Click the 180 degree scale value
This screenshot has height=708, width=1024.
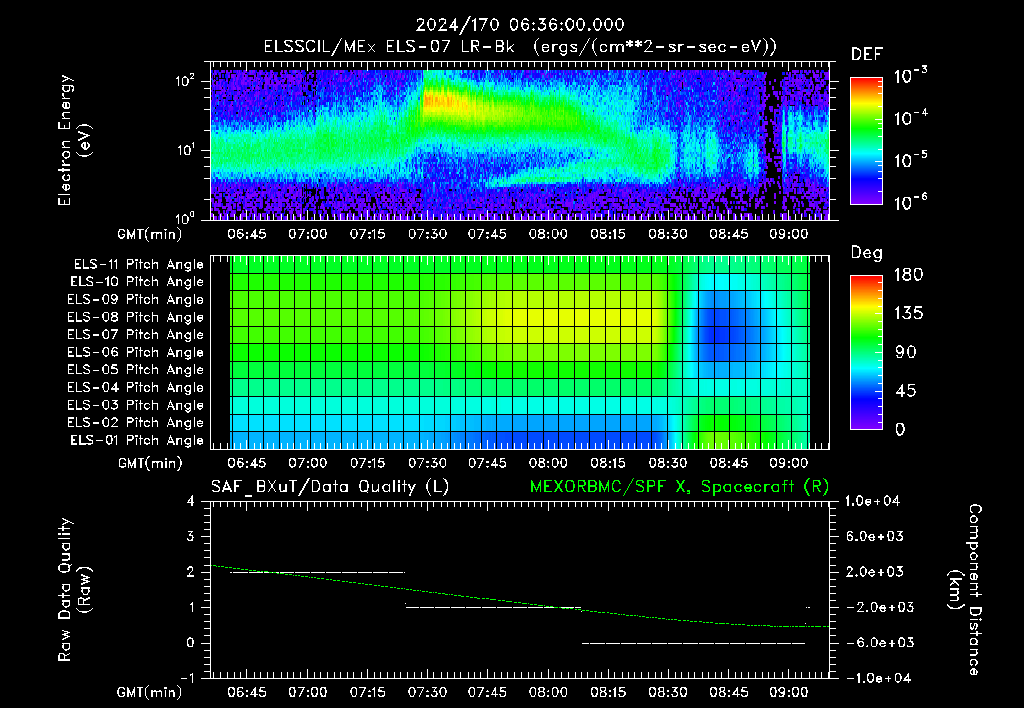pyautogui.click(x=909, y=275)
